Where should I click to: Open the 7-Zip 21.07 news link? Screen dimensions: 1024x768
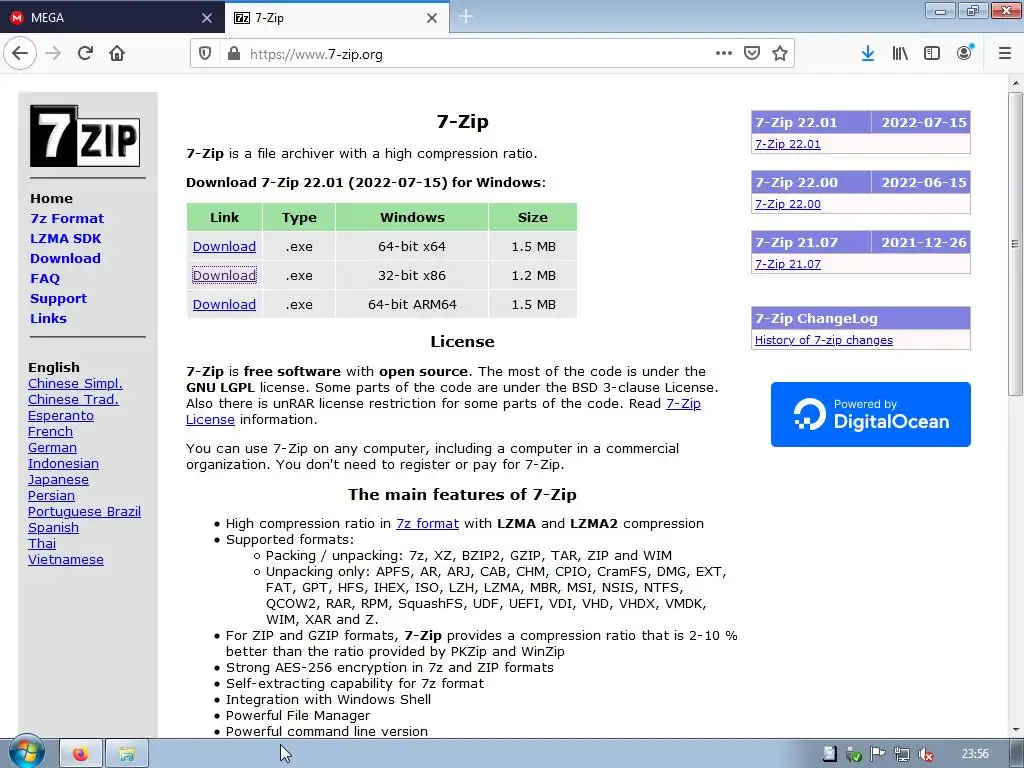tap(788, 264)
